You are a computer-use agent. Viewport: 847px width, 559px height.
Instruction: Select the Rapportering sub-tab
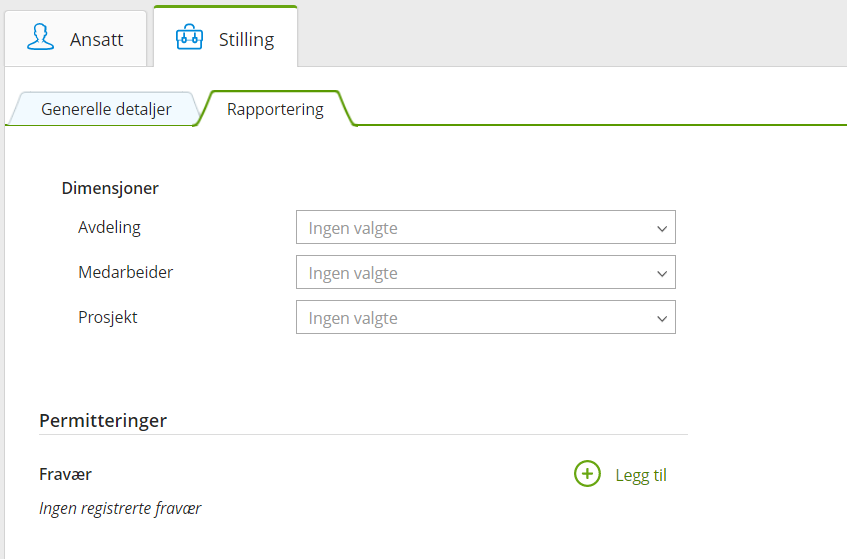click(x=275, y=109)
